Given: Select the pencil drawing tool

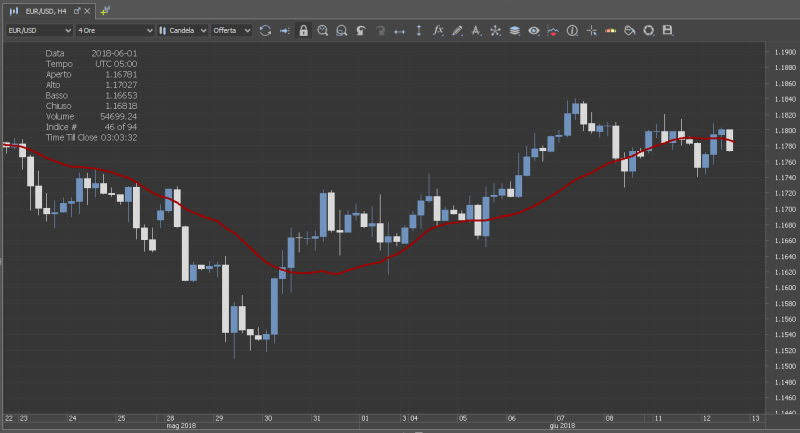Looking at the screenshot, I should coord(457,31).
